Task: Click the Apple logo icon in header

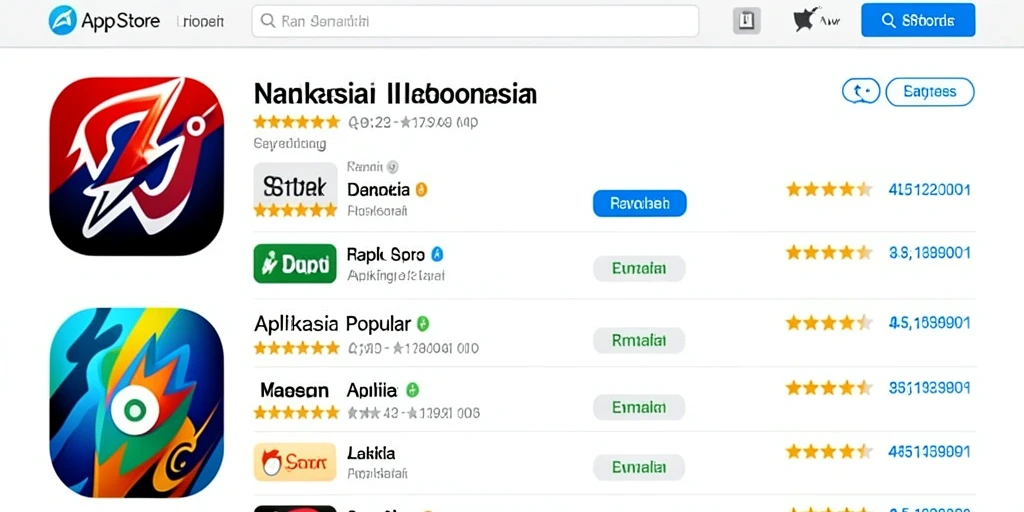Action: point(805,20)
